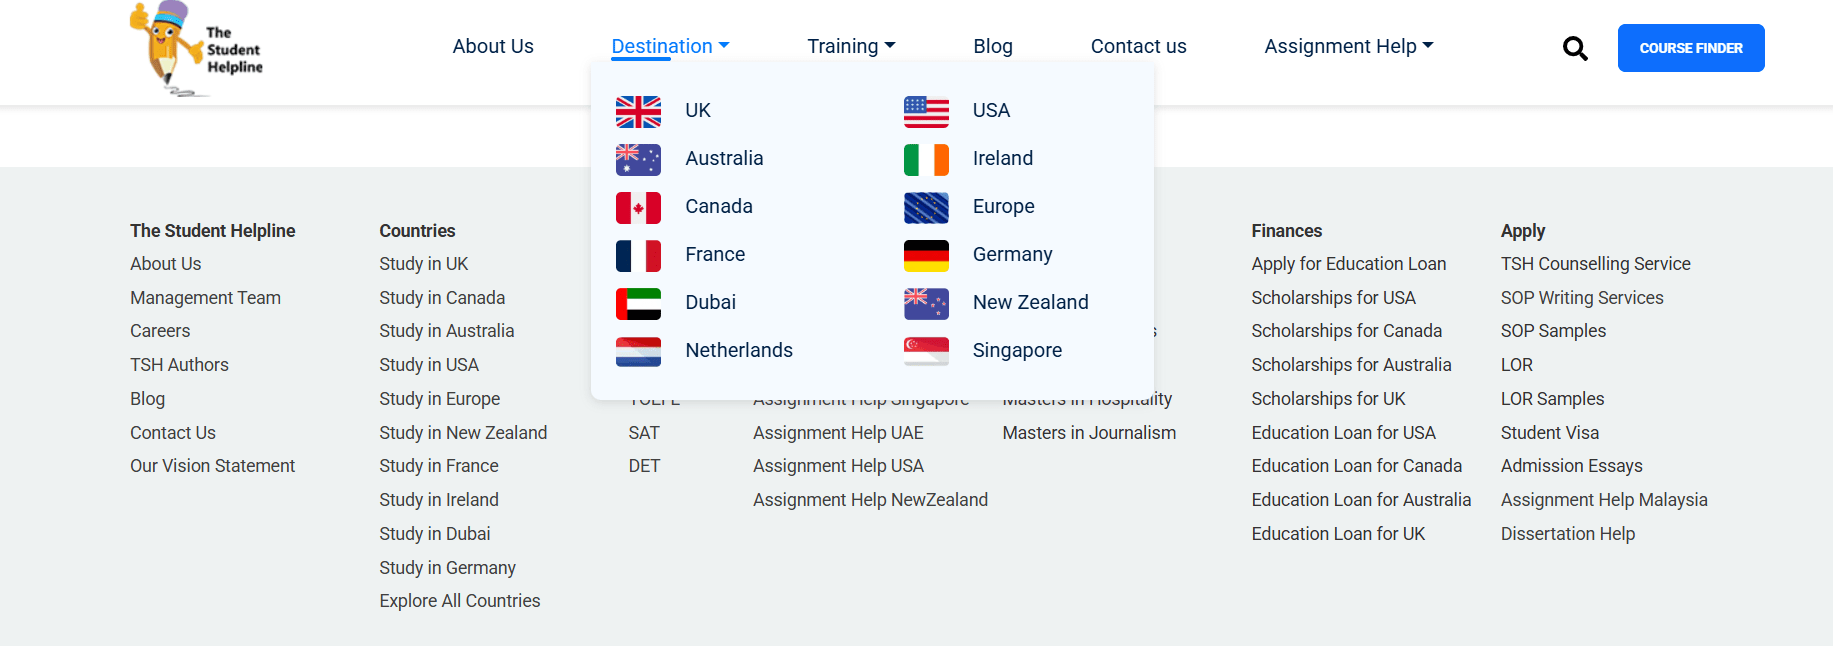The image size is (1833, 646).
Task: Open Apply for Education Loan link
Action: click(x=1348, y=264)
